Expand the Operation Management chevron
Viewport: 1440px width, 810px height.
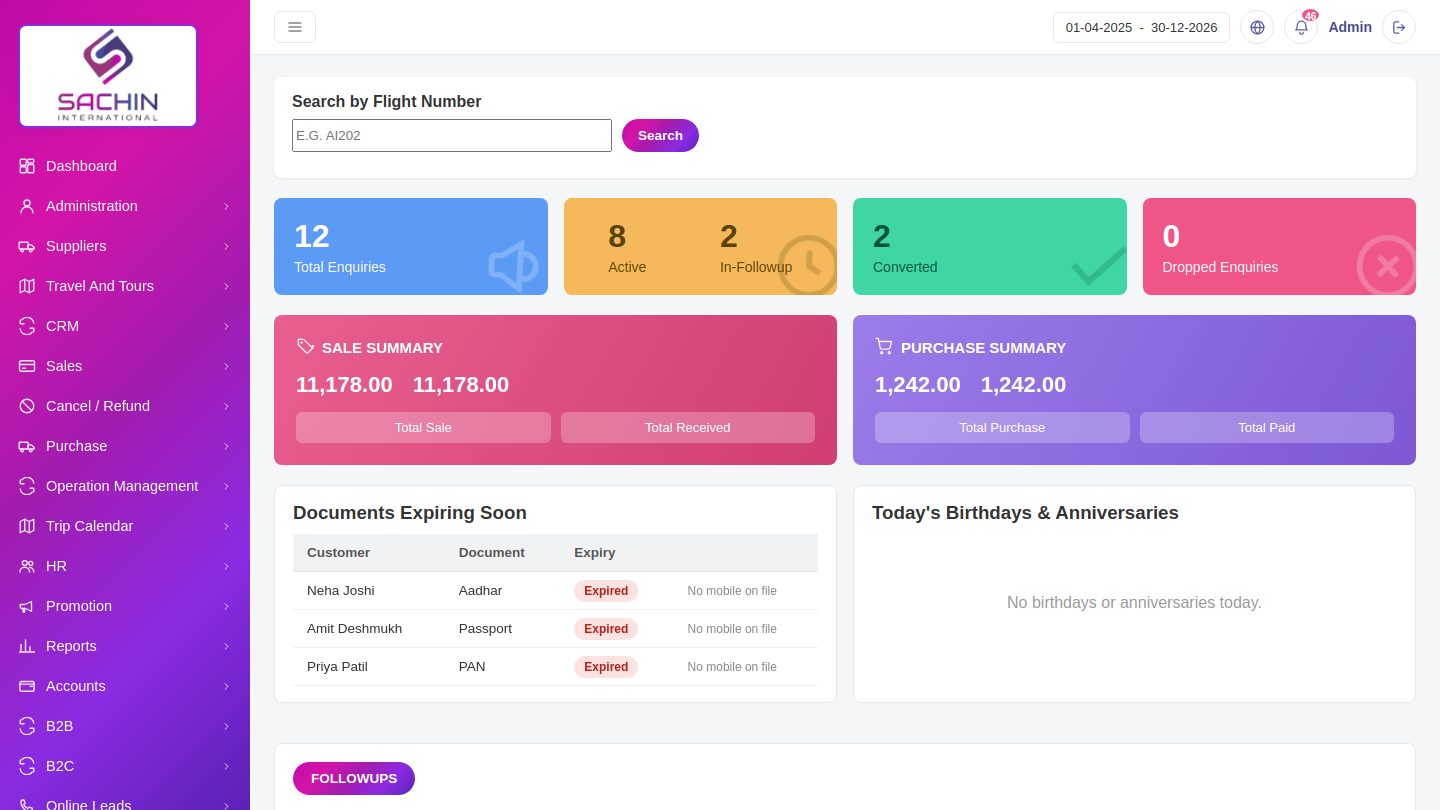point(226,486)
